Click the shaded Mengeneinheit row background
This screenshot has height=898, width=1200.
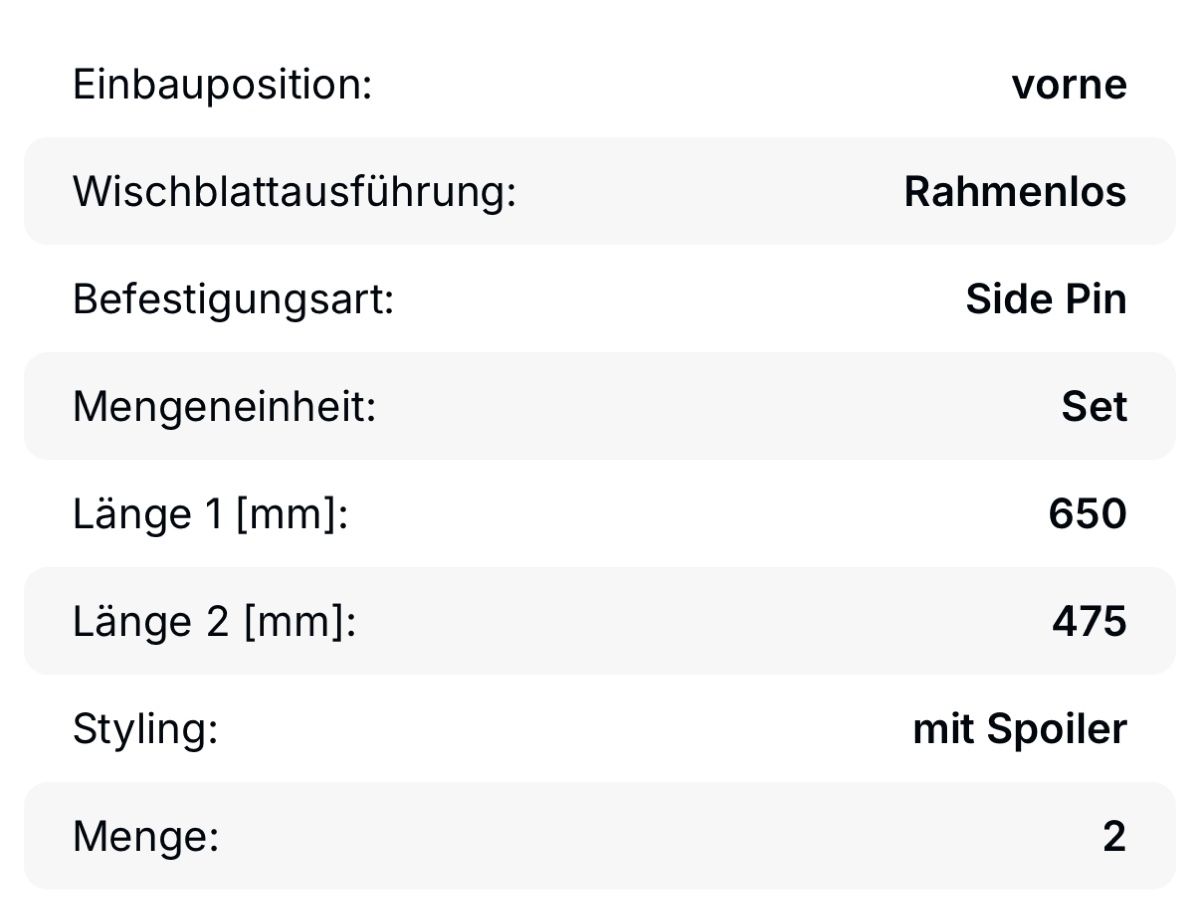pyautogui.click(x=700, y=407)
